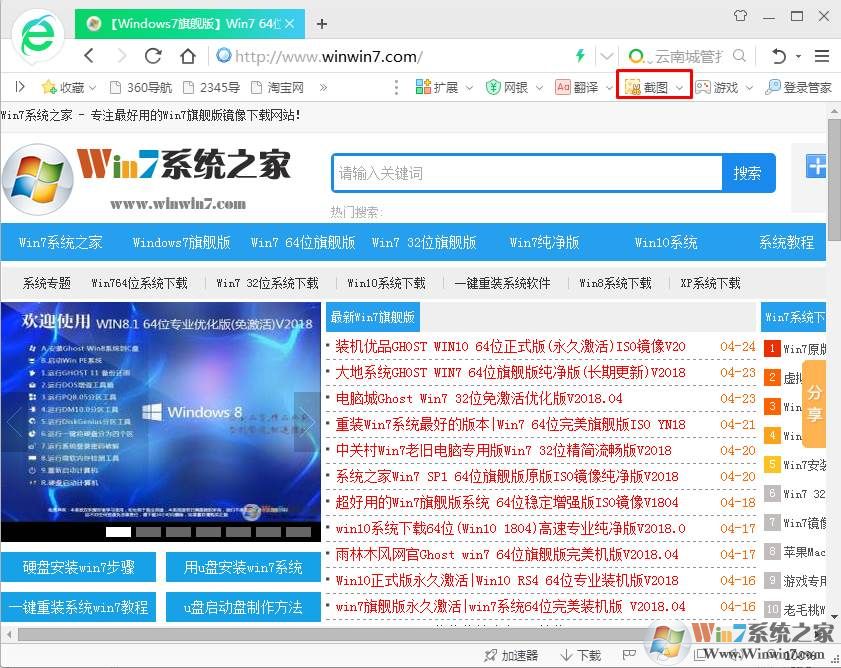Screen dimensions: 841x668
Task: Expand the 游戏 dropdown arrow
Action: [x=750, y=87]
